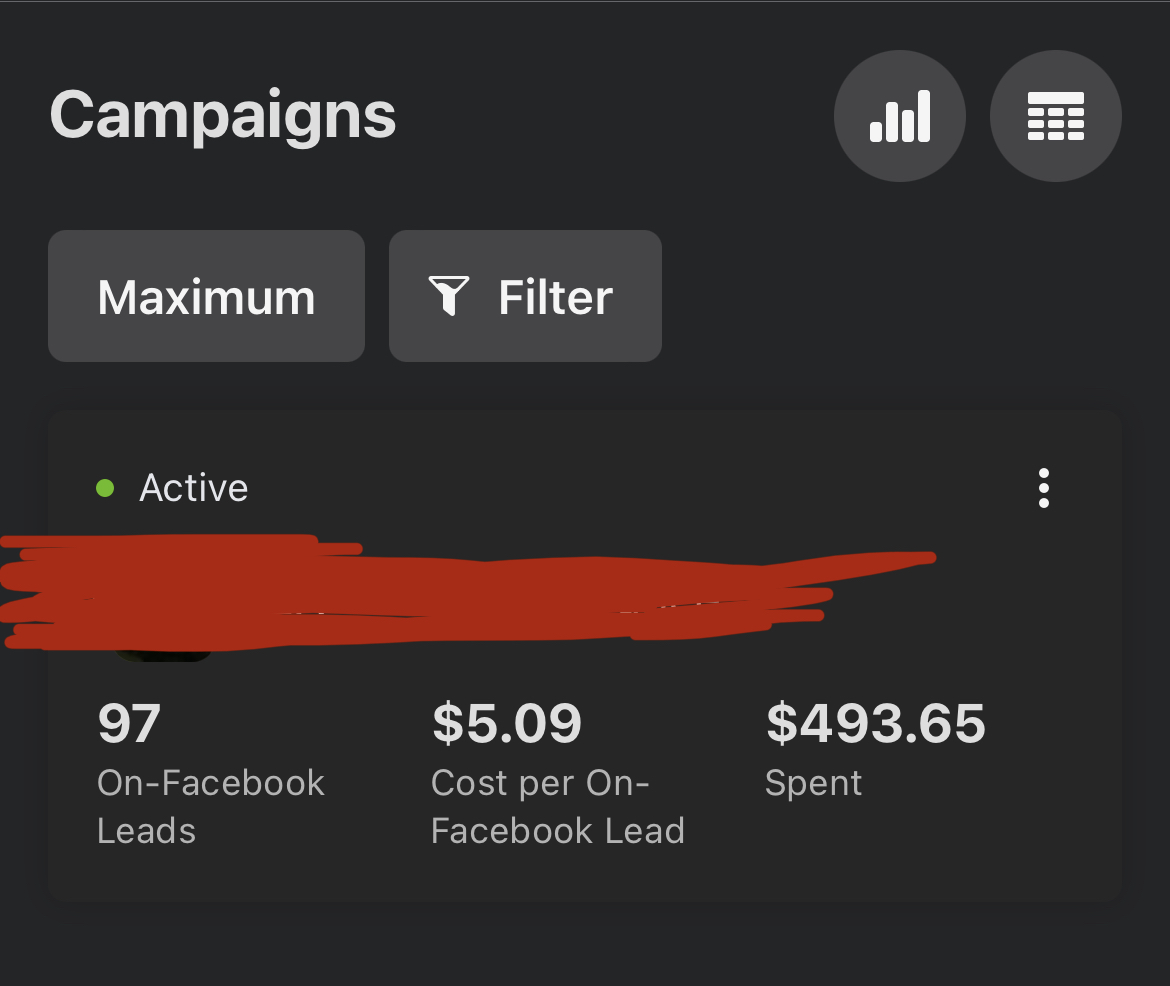This screenshot has width=1170, height=986.
Task: Open the campaign's three-dot options menu
Action: [1043, 488]
